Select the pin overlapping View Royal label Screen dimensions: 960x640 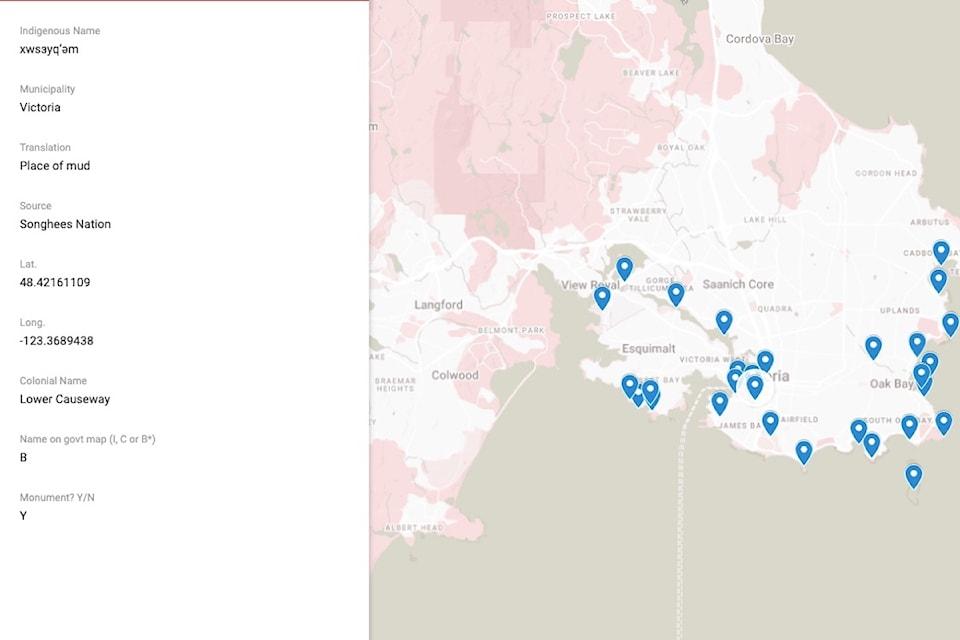tap(602, 297)
